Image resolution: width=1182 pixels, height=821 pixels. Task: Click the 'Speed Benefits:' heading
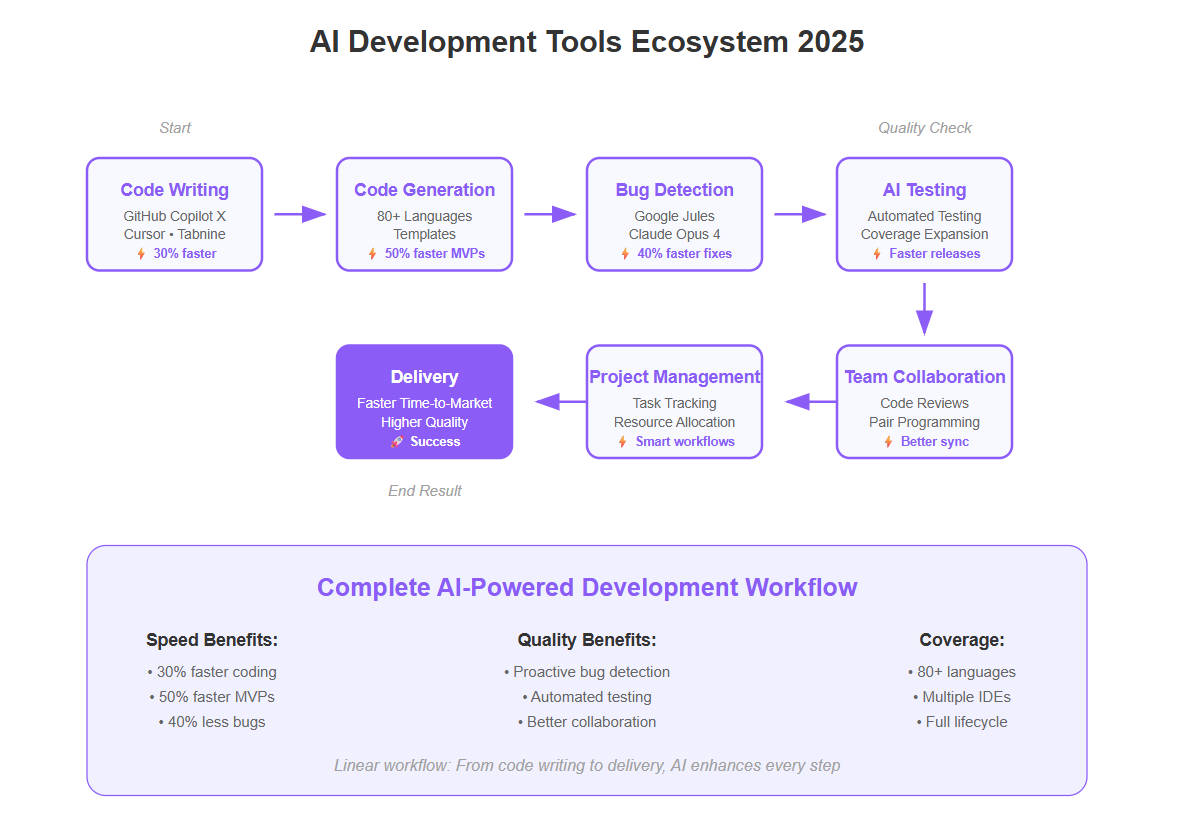[212, 640]
